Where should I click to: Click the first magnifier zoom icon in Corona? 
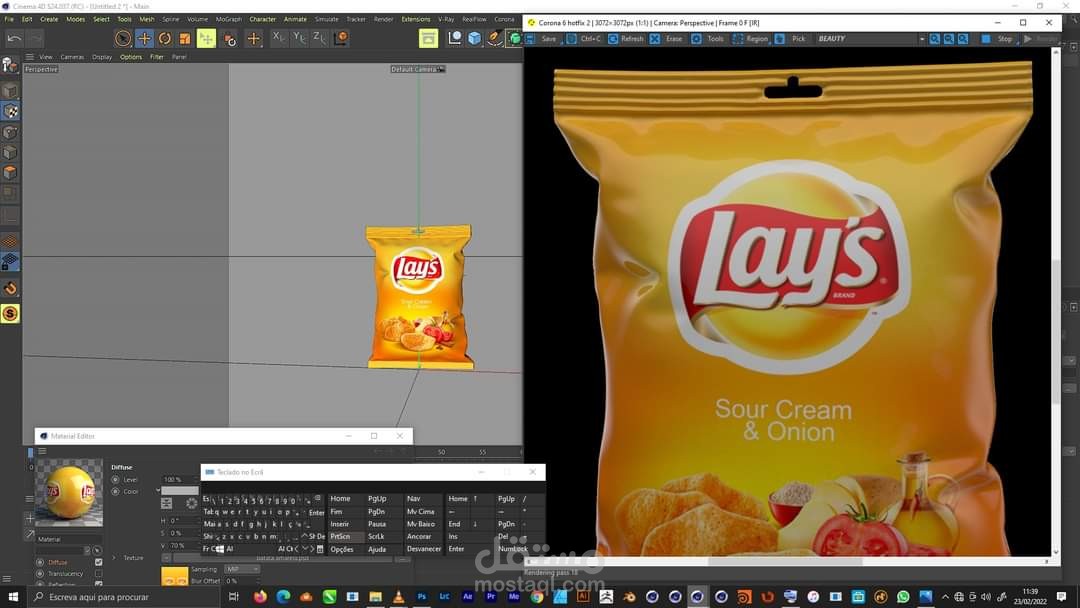point(935,39)
